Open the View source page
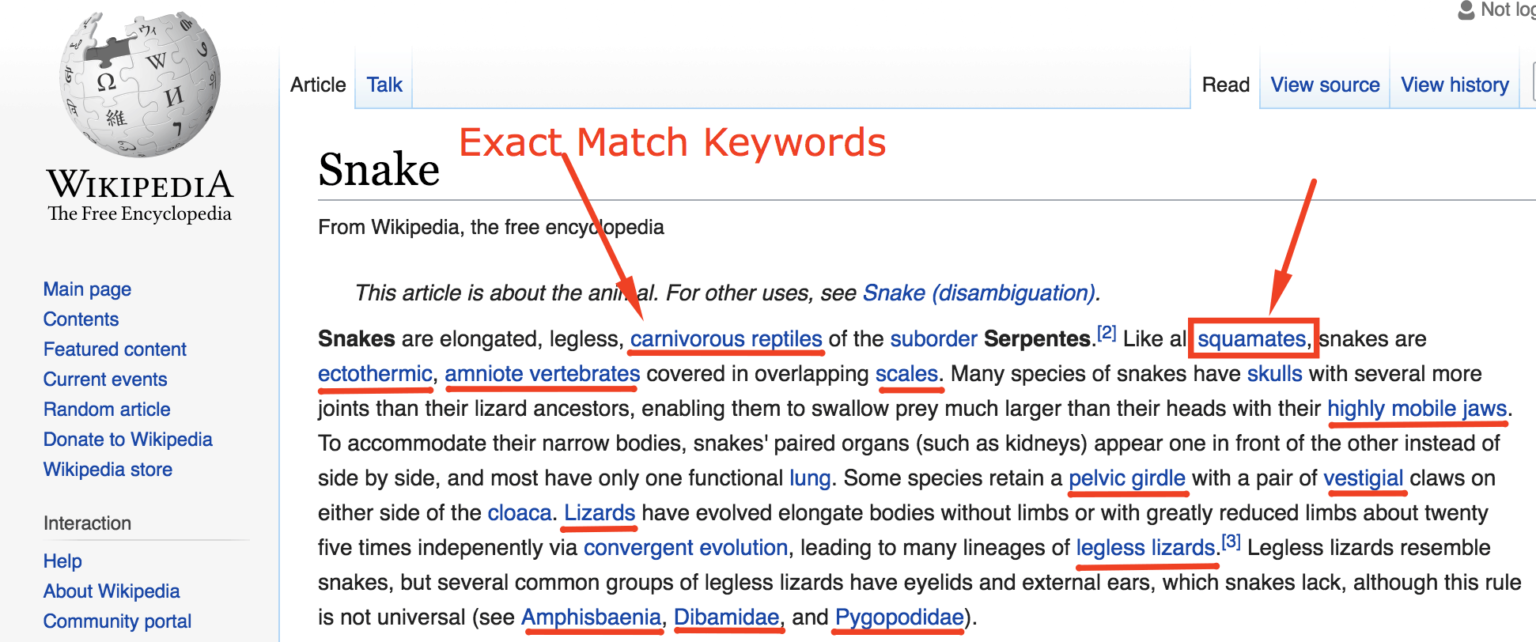 (x=1324, y=85)
